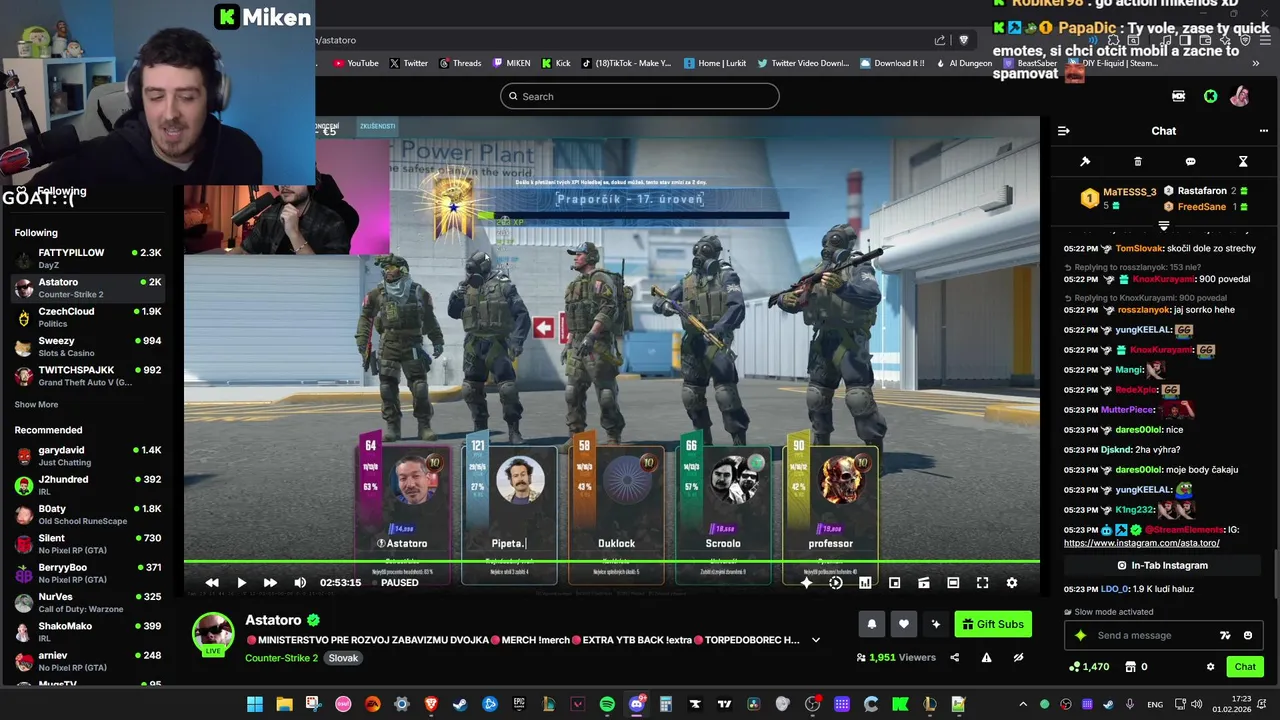The width and height of the screenshot is (1280, 720).
Task: Click Astatoro streamer avatar with LIVE badge
Action: (213, 633)
